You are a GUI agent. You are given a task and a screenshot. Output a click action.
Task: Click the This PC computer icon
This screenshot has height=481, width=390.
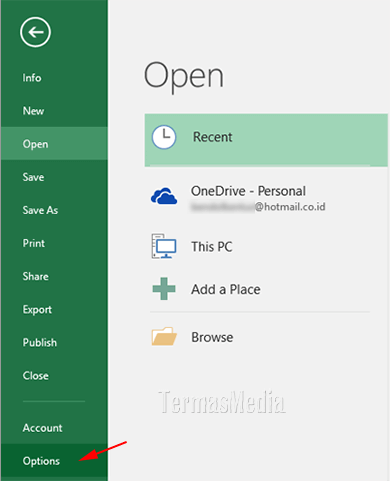click(x=164, y=246)
